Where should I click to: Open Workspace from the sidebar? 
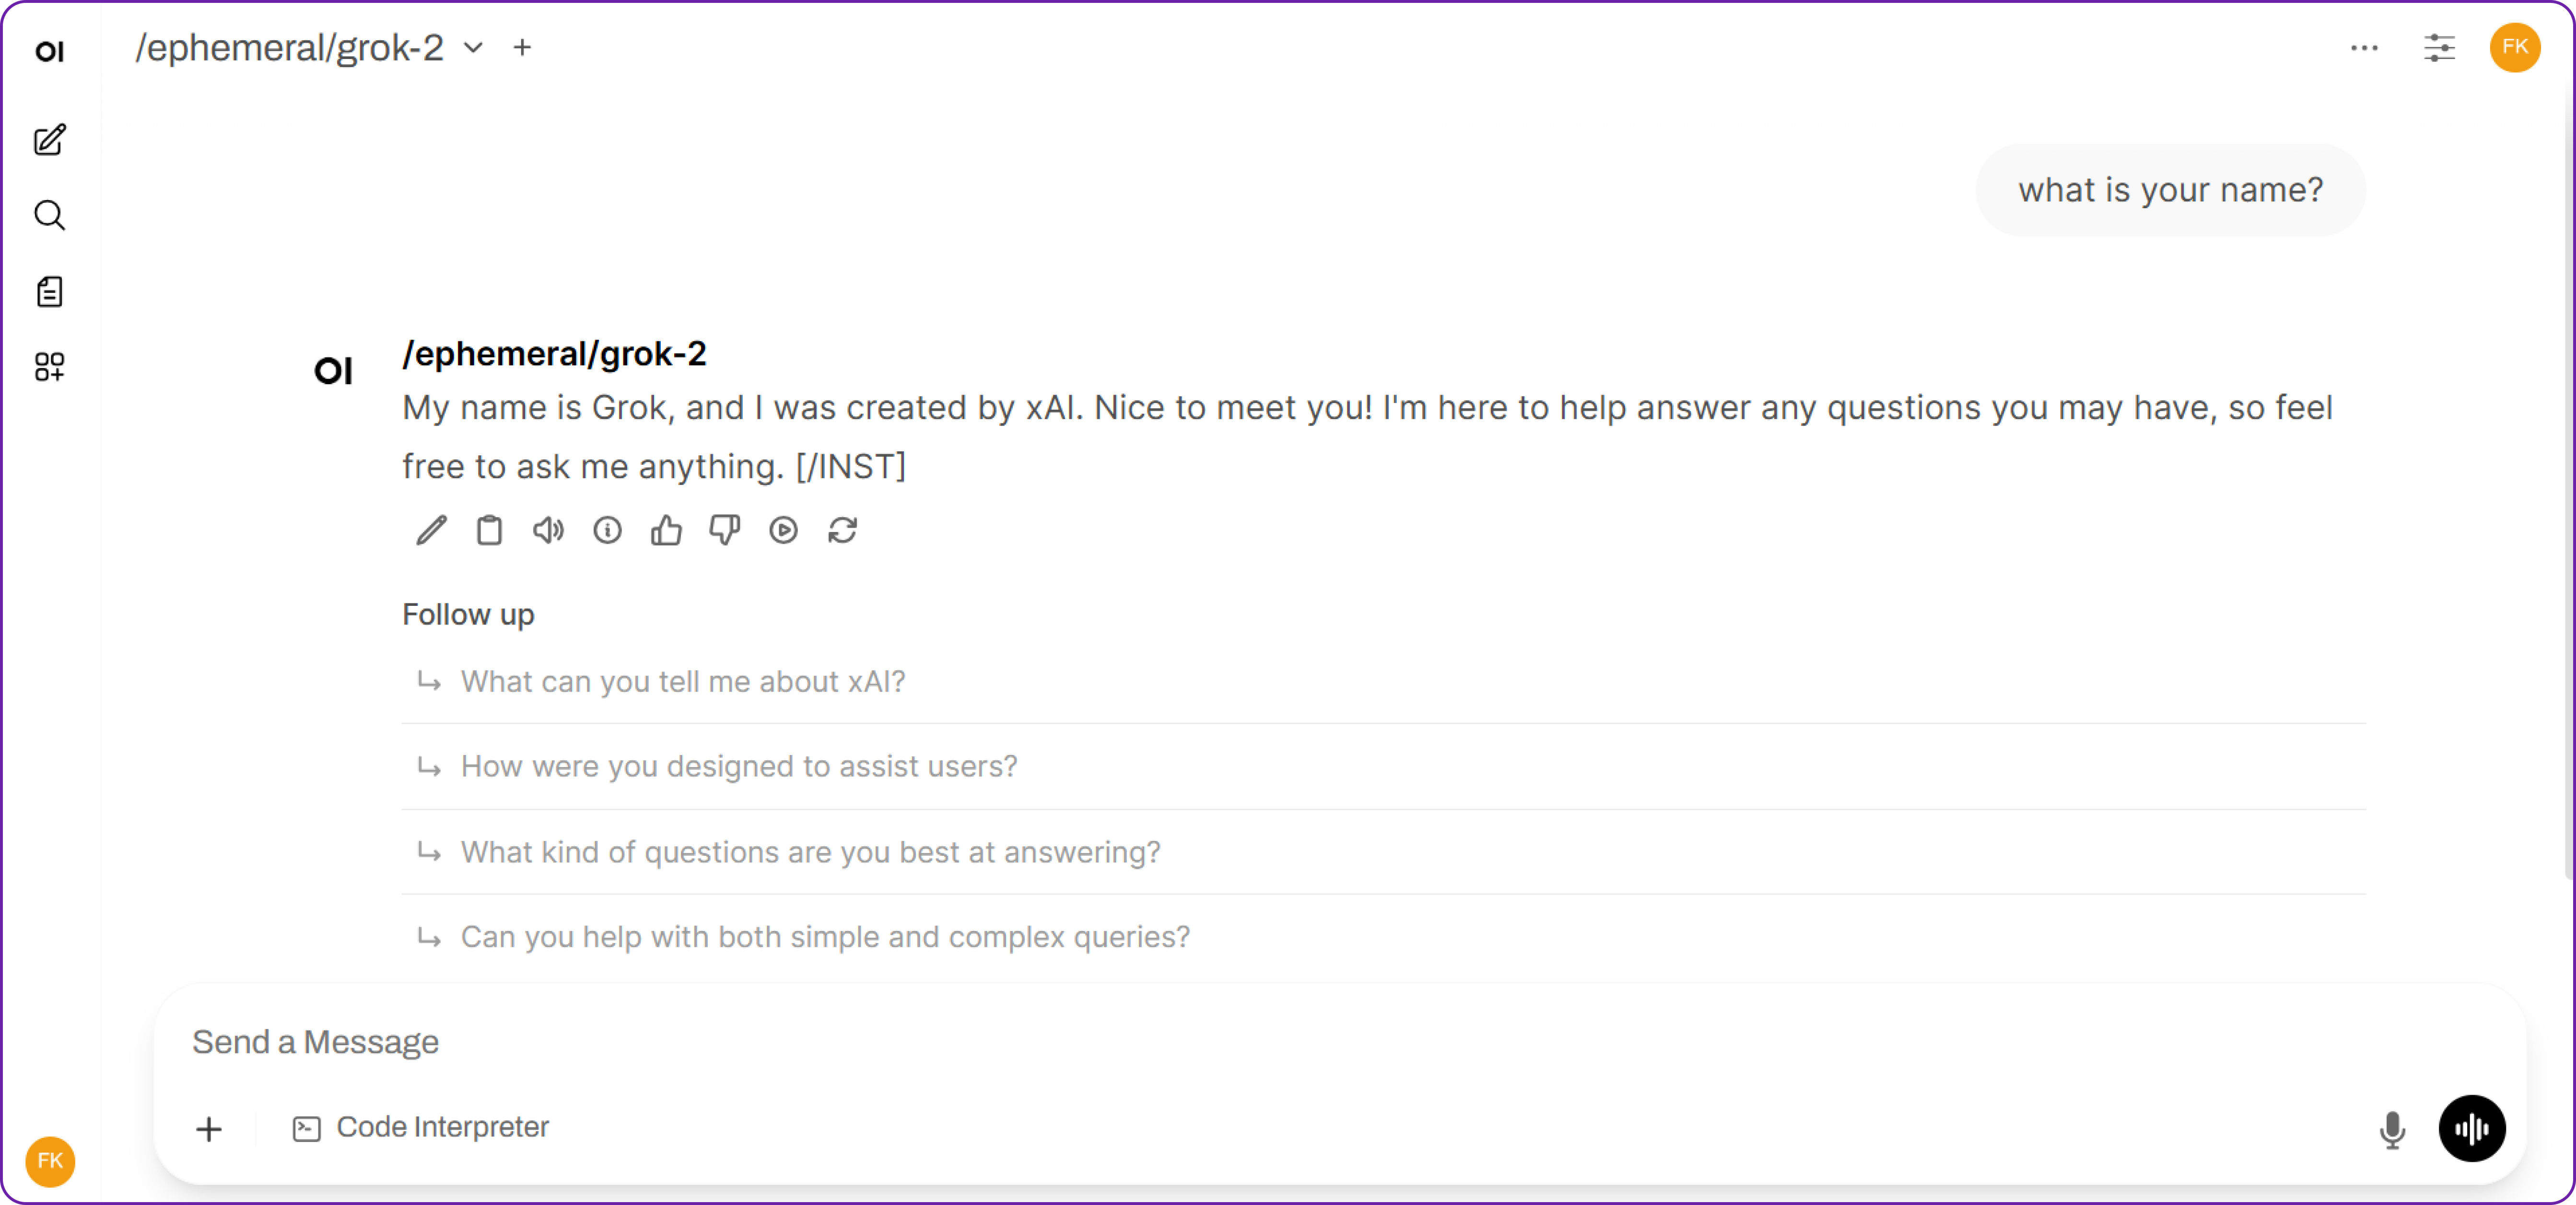(x=49, y=367)
